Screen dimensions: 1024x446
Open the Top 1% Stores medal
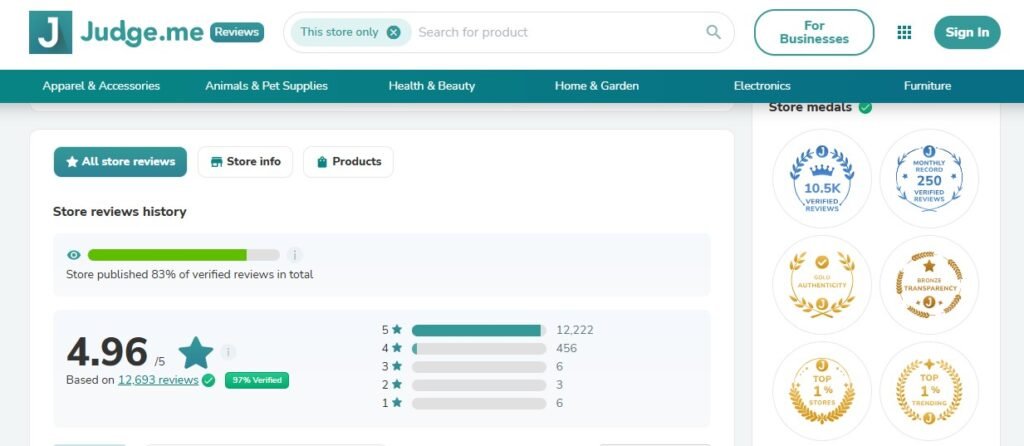click(822, 391)
